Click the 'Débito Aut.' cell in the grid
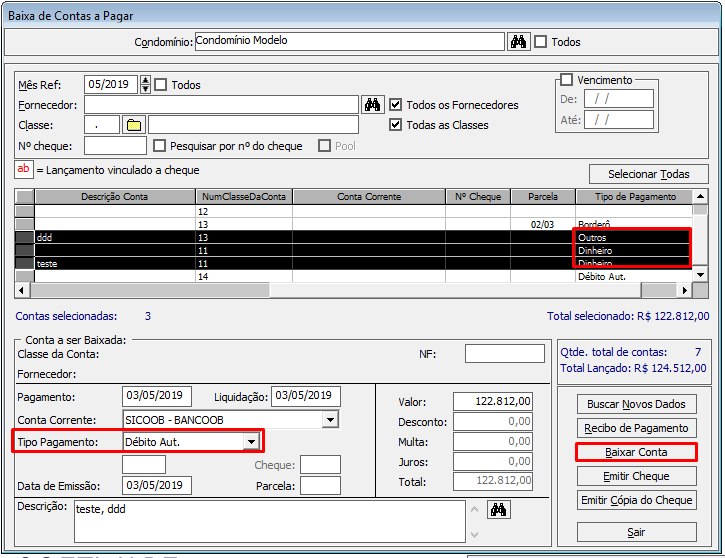The width and height of the screenshot is (725, 558). coord(634,276)
